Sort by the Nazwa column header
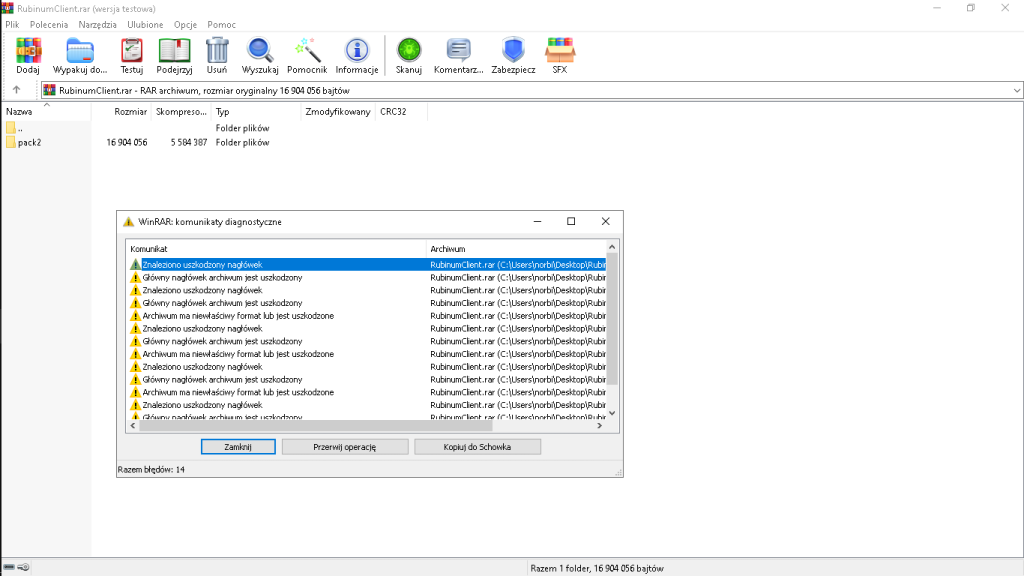Image resolution: width=1024 pixels, height=576 pixels. point(46,112)
